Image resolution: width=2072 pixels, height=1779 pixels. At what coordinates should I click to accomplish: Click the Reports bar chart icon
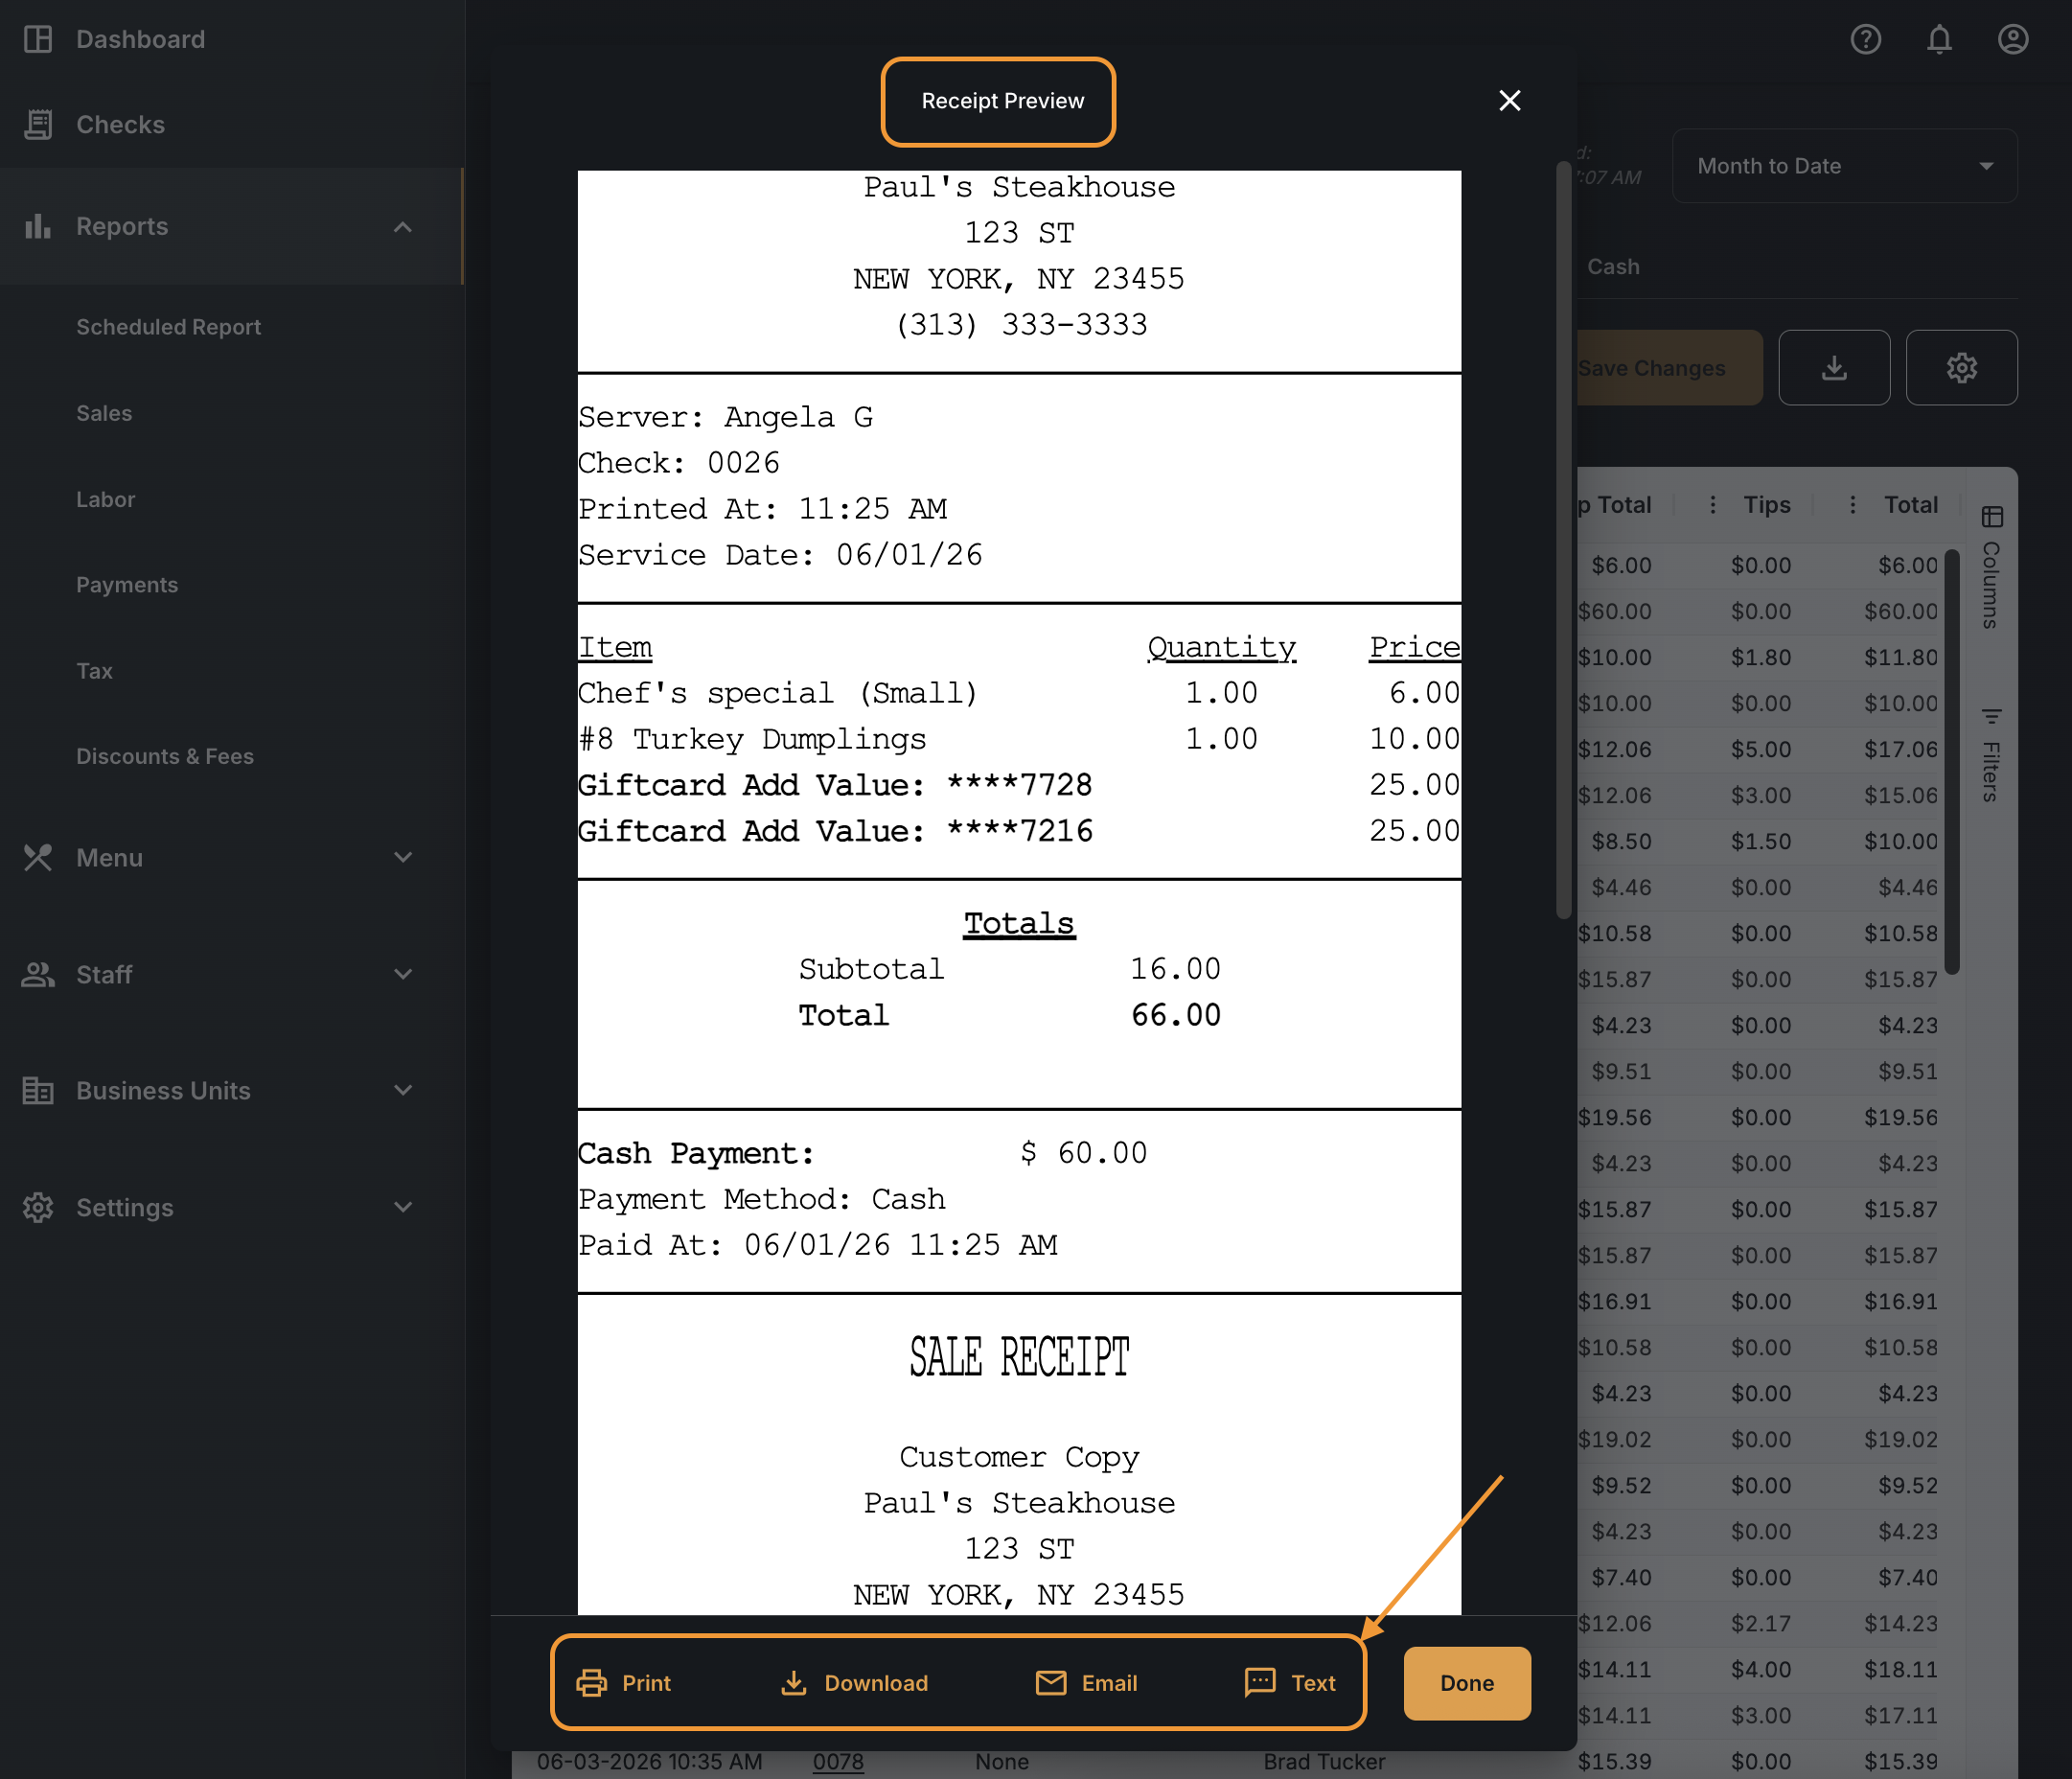[38, 226]
